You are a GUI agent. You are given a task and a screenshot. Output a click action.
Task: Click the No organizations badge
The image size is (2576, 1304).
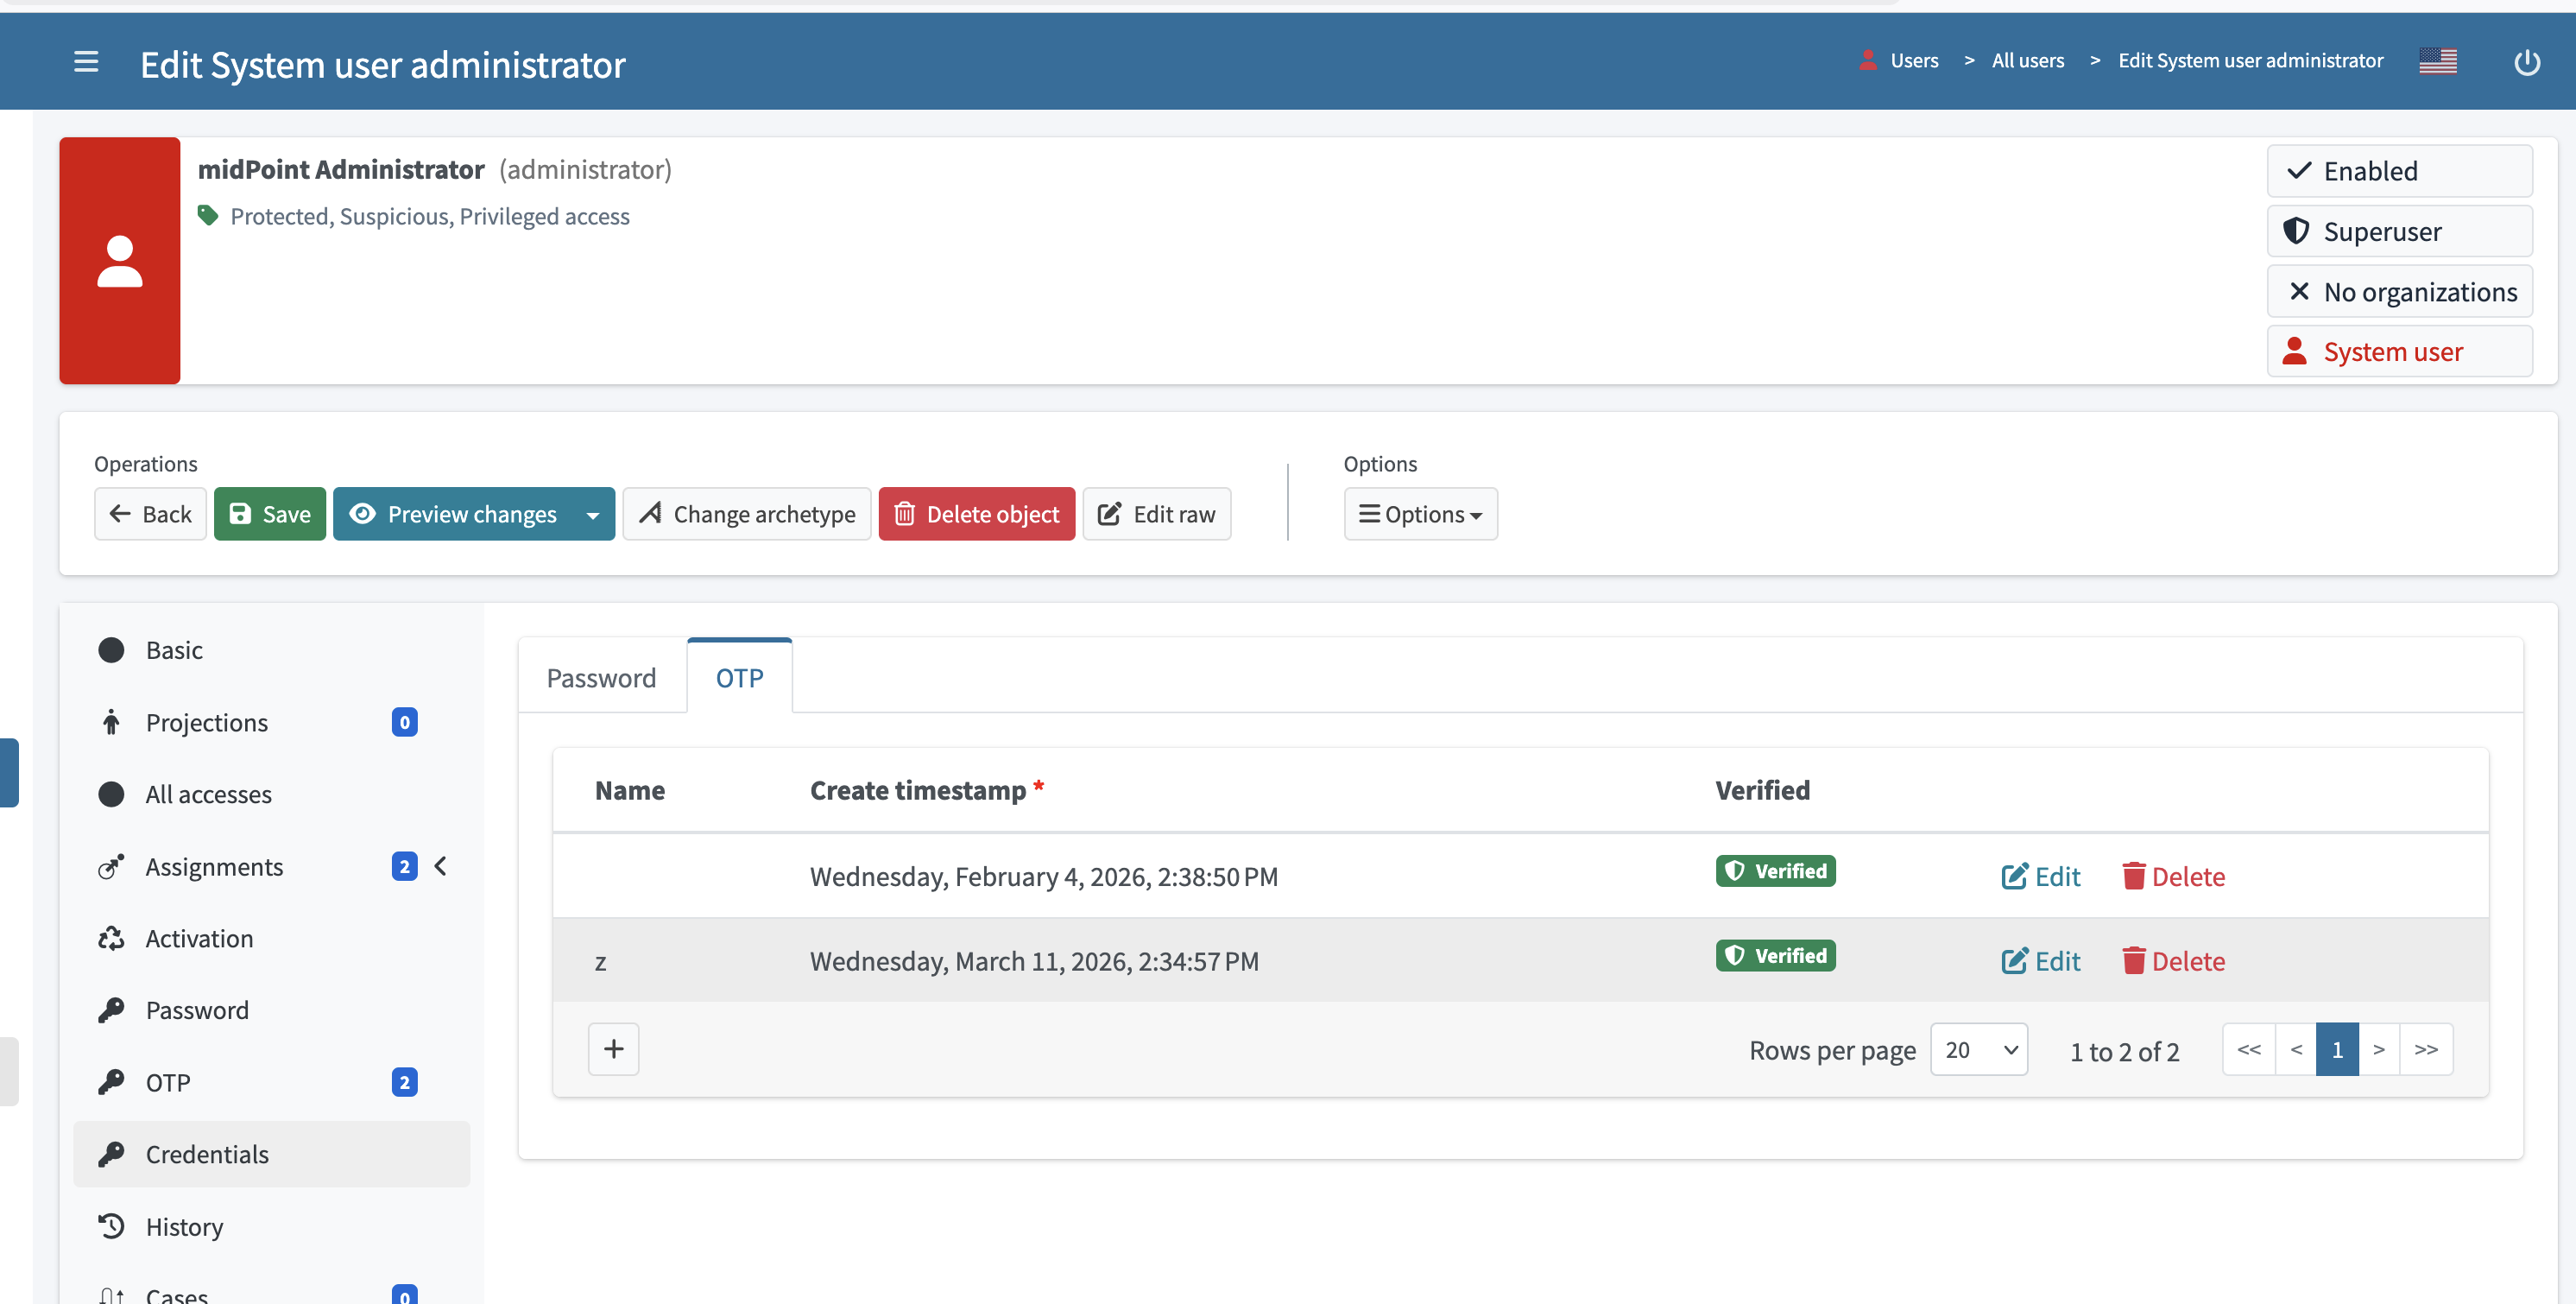(2399, 291)
